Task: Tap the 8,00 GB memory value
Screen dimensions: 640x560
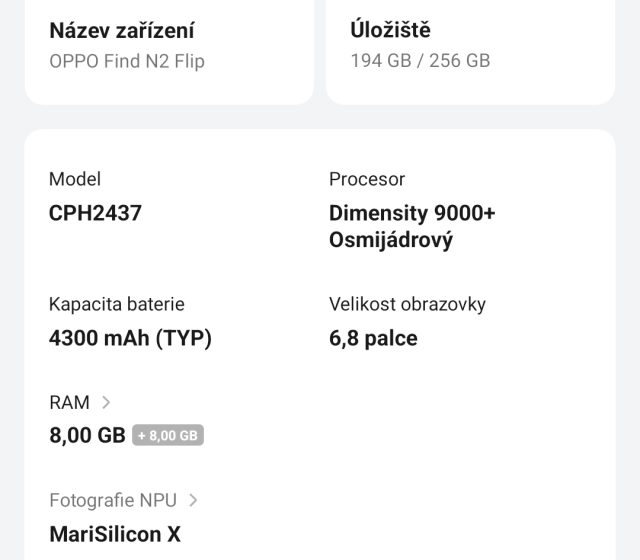Action: point(87,435)
